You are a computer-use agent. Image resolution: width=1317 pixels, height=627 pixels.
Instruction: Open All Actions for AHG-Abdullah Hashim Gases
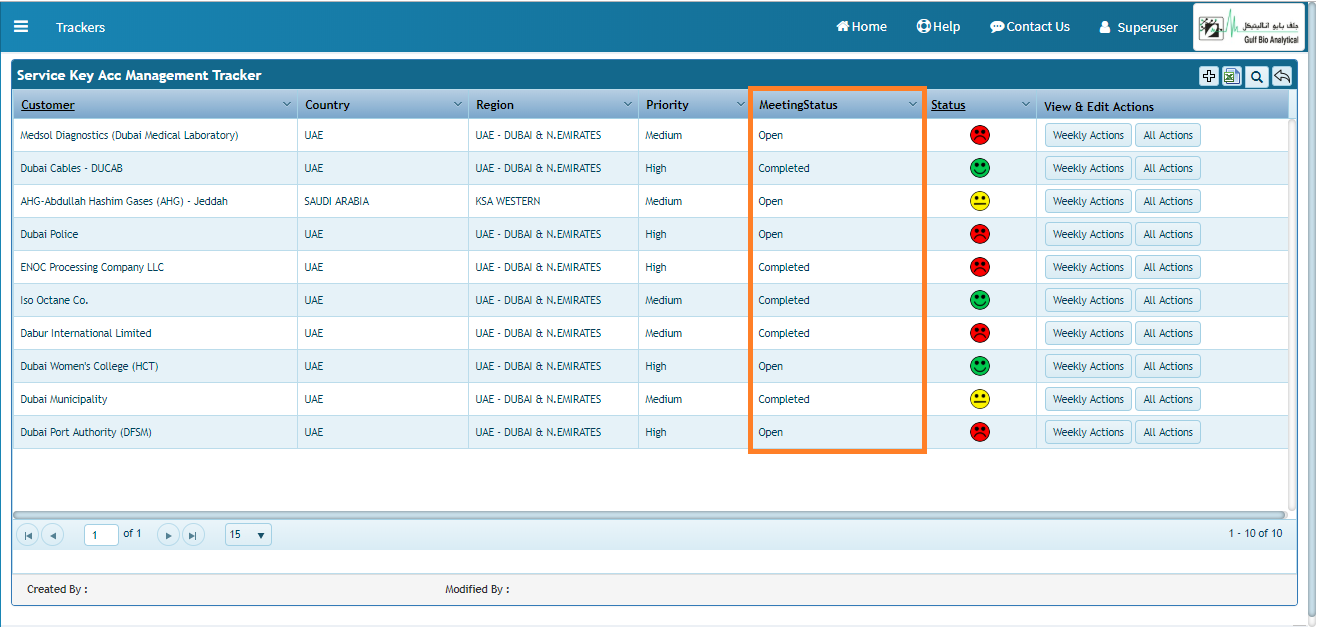[x=1168, y=201]
